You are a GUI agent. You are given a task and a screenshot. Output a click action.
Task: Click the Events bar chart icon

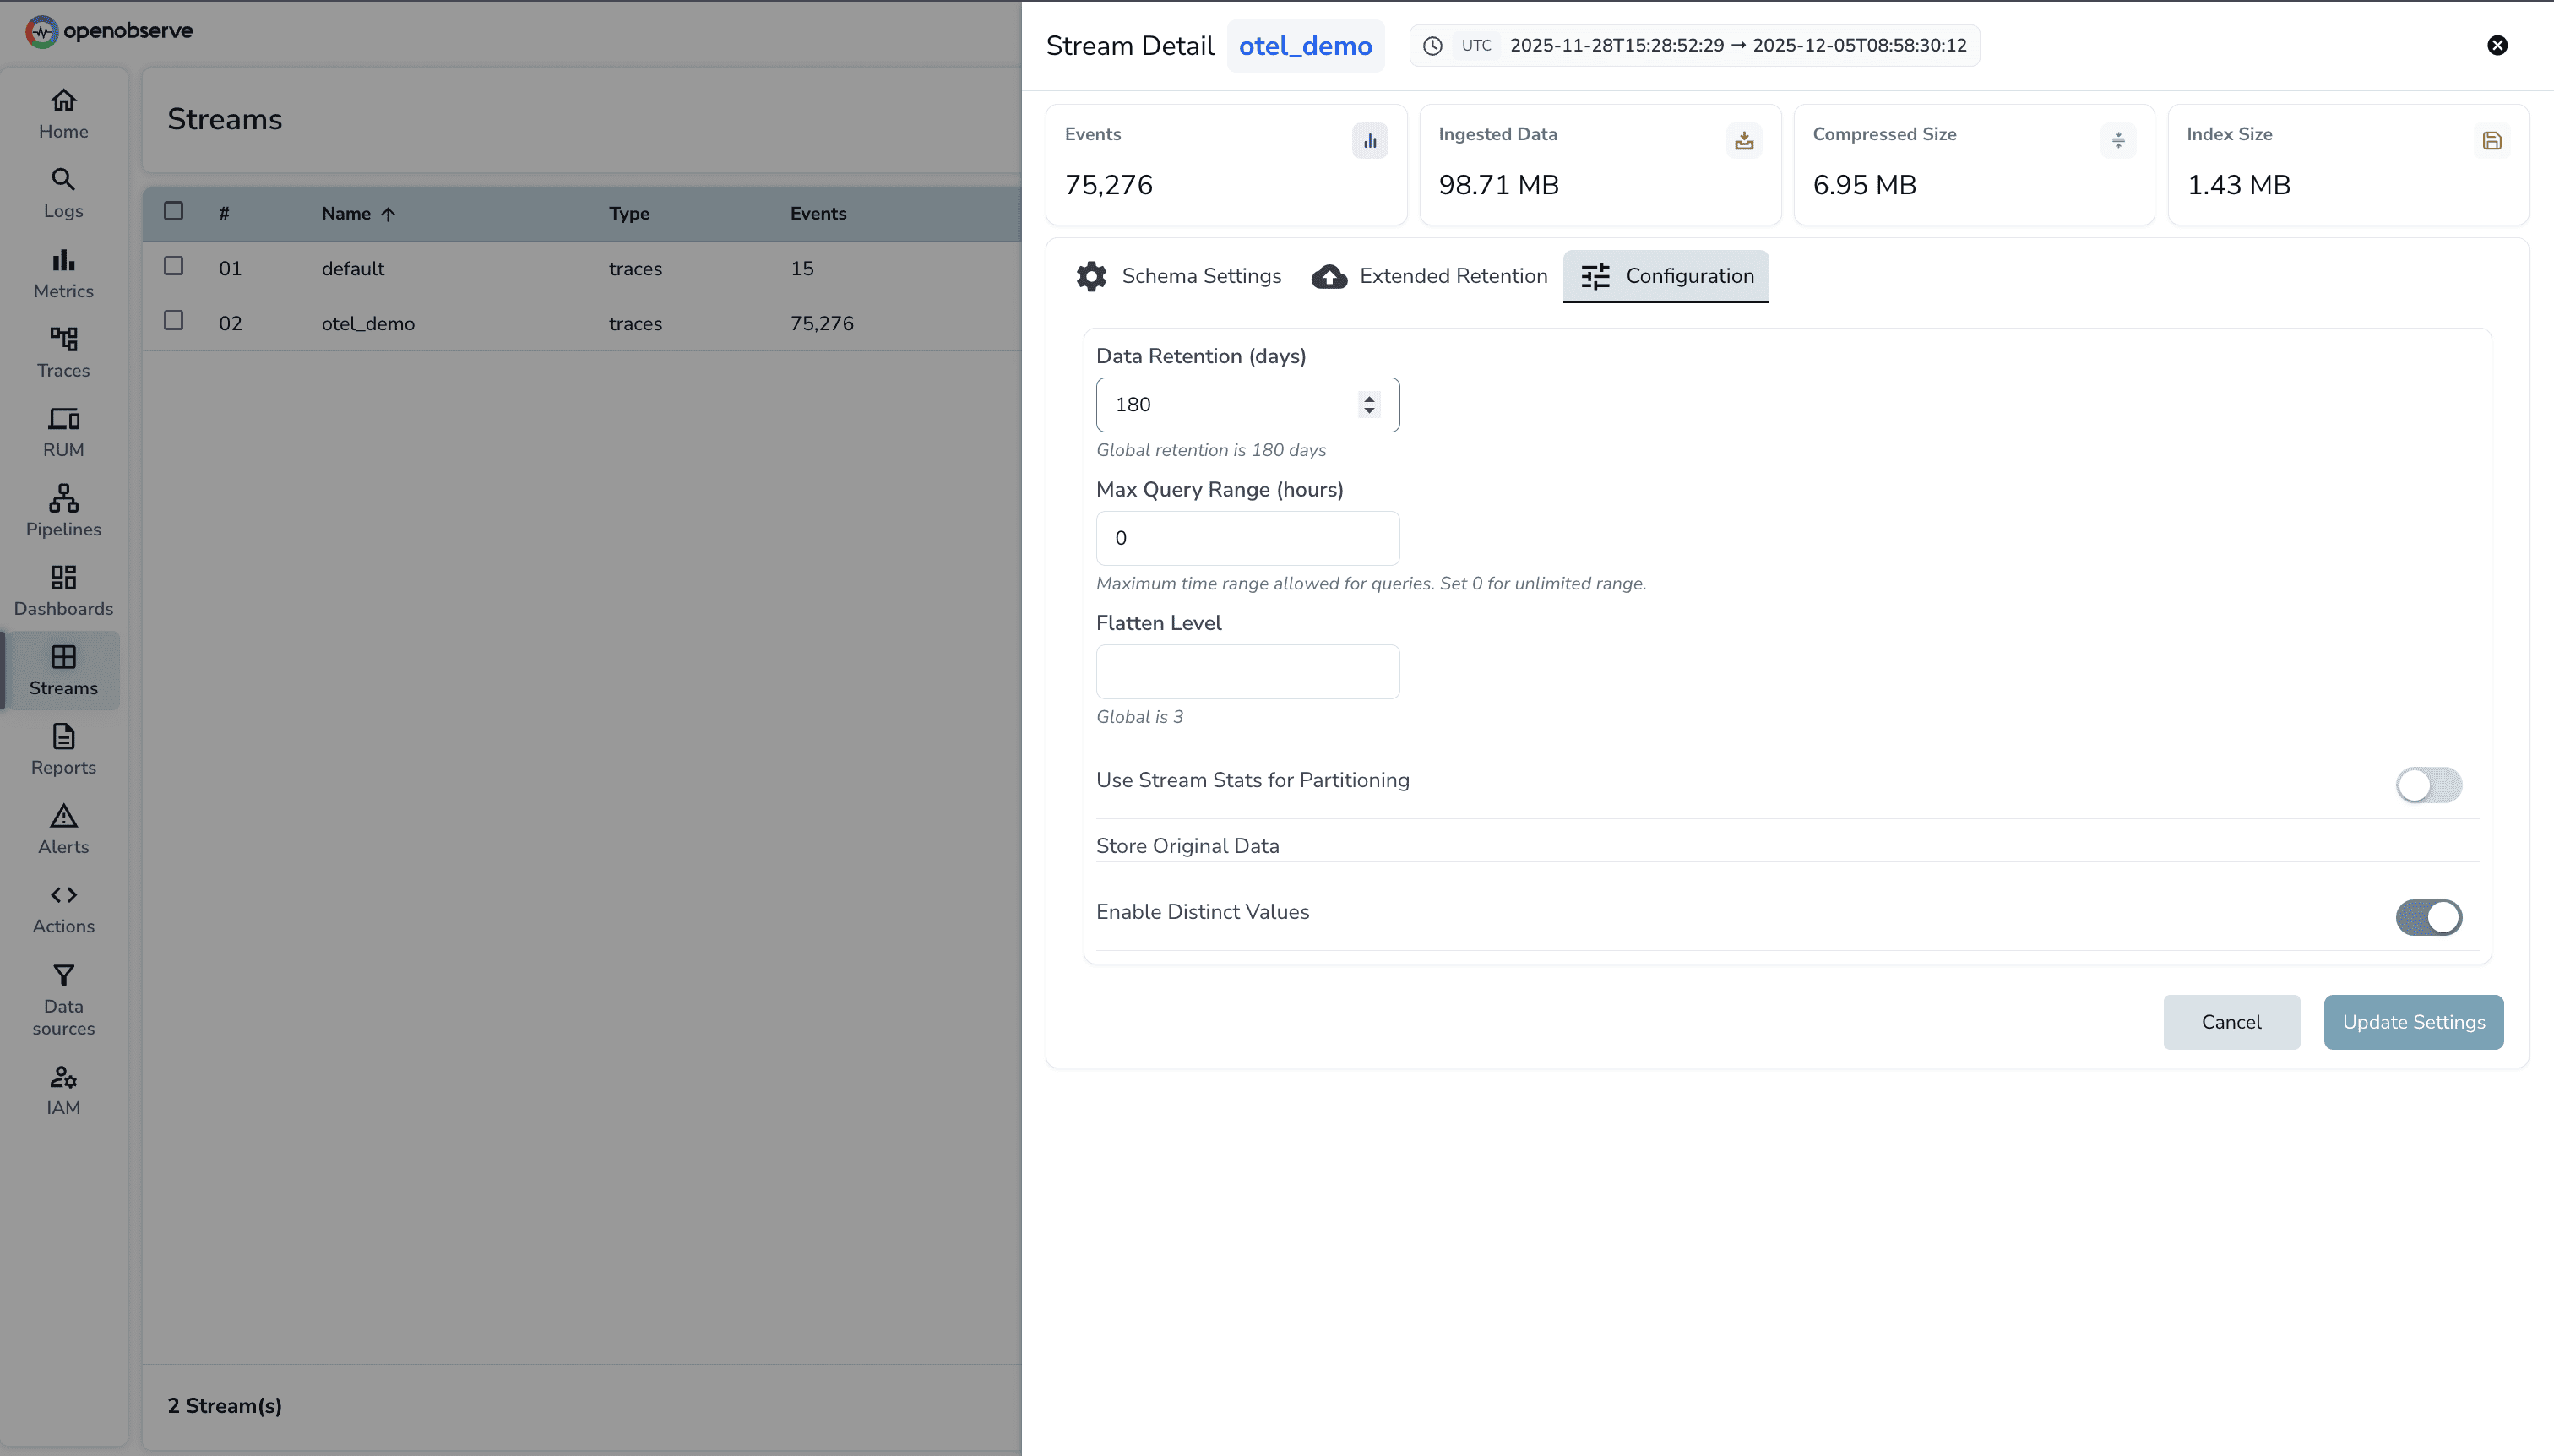(x=1369, y=140)
